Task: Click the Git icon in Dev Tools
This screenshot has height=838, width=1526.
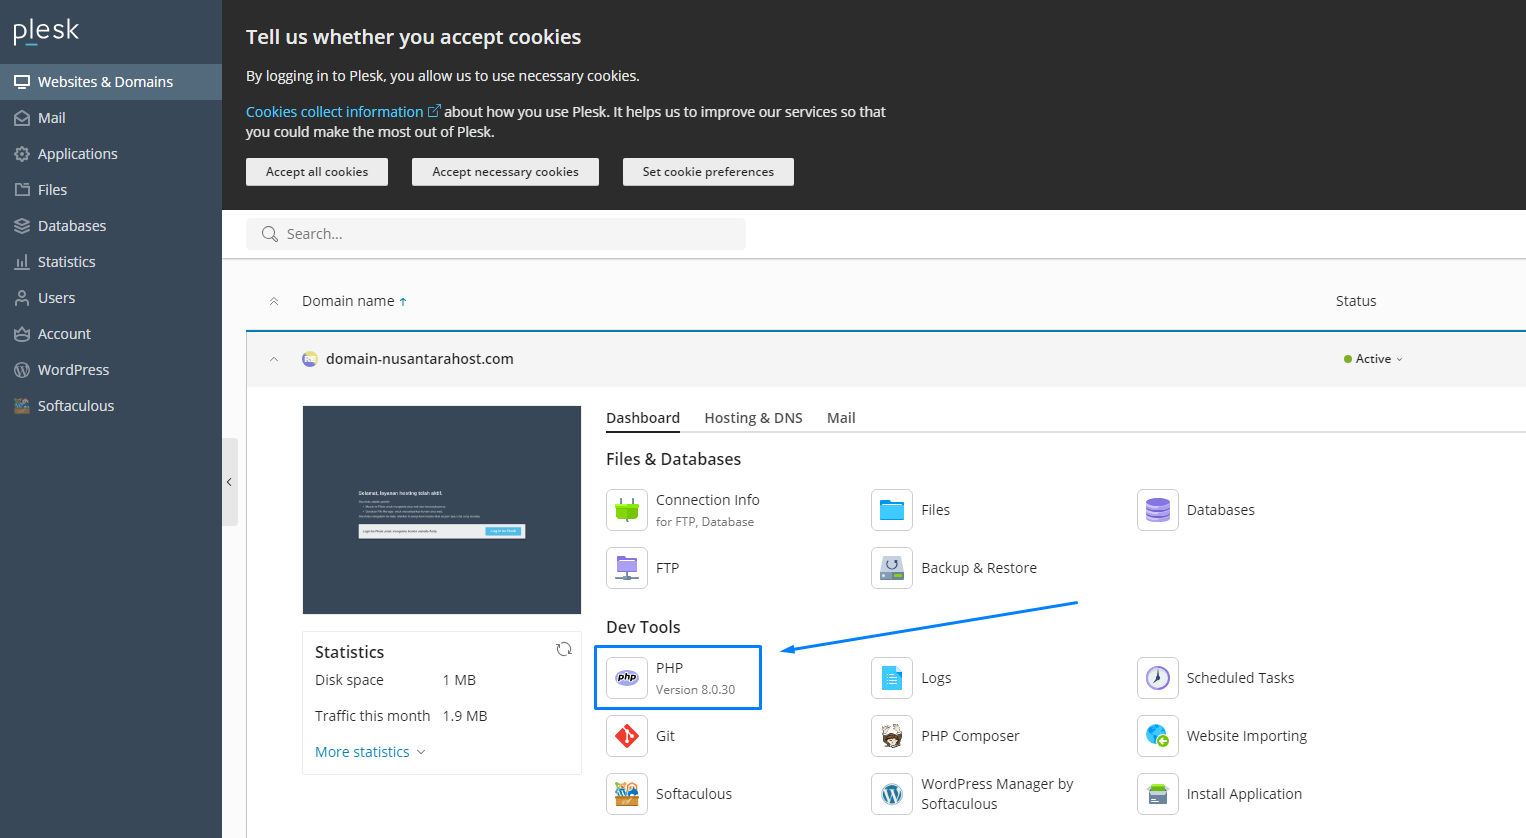Action: tap(627, 736)
